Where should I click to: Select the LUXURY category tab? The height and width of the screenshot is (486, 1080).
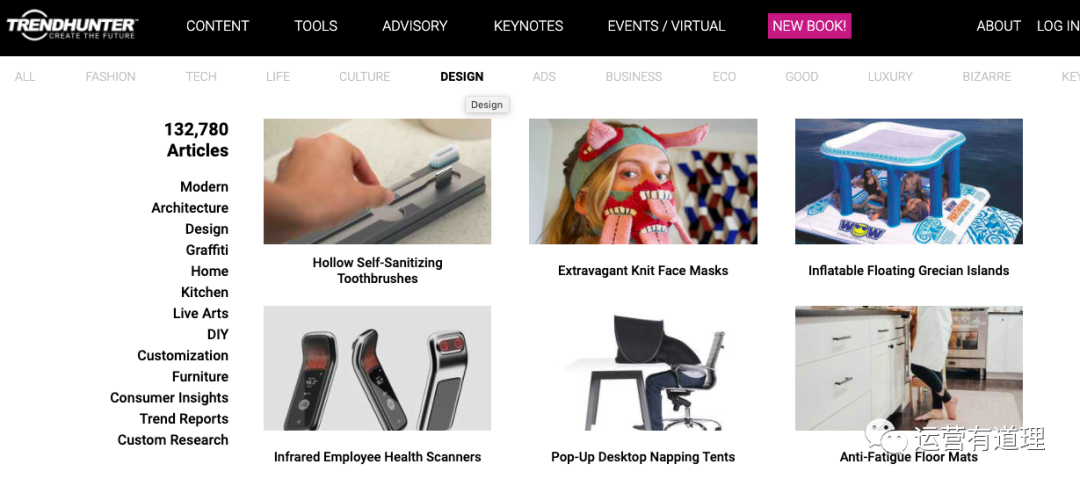pos(890,76)
